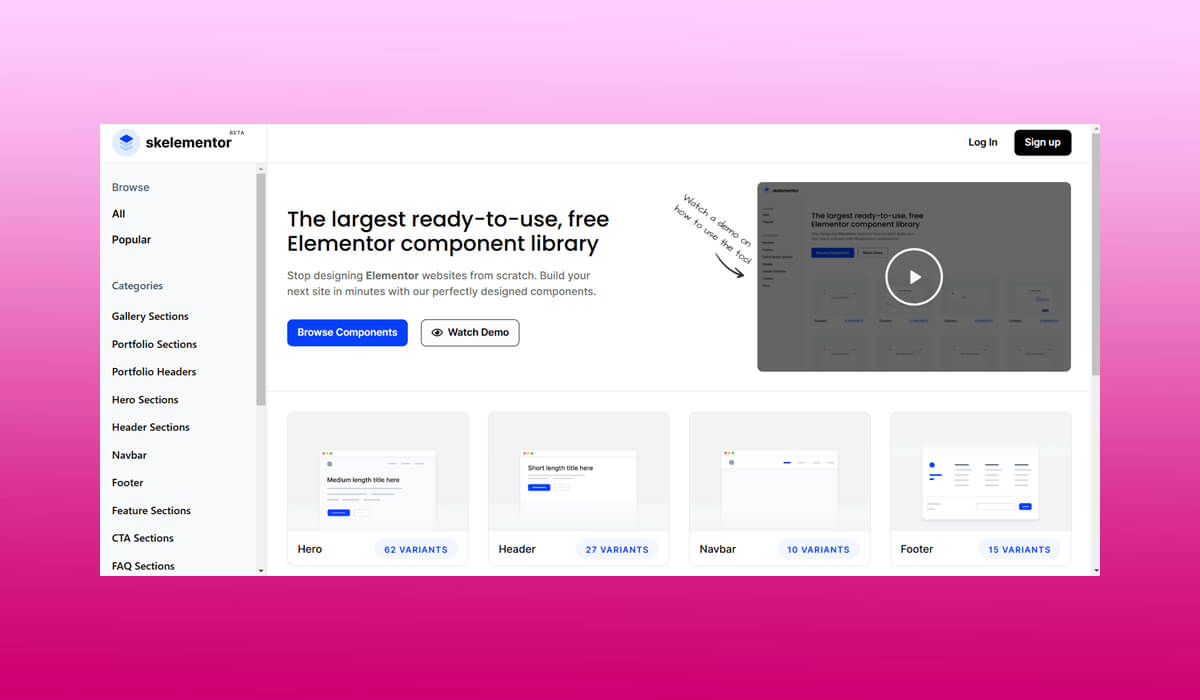Open the Footer category in the sidebar
The height and width of the screenshot is (700, 1200).
tap(128, 483)
